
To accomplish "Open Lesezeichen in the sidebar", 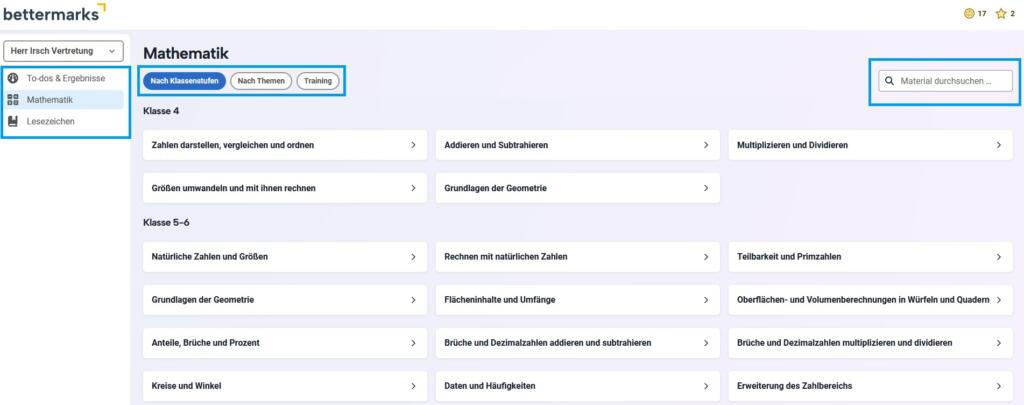I will point(50,121).
